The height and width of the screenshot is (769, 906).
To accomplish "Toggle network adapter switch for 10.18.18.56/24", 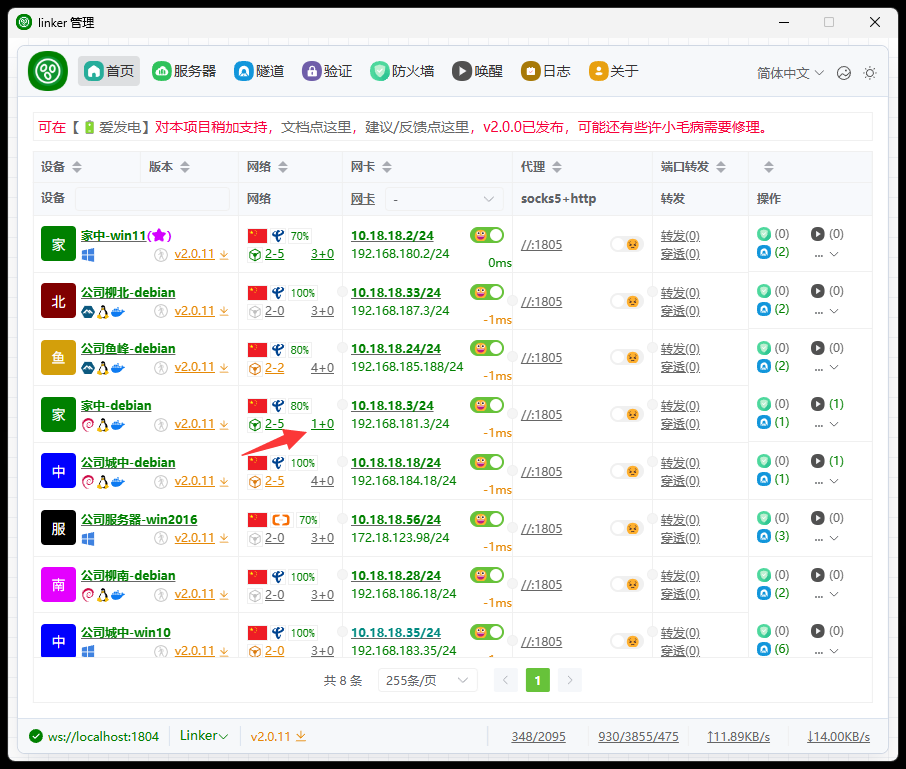I will (x=487, y=519).
